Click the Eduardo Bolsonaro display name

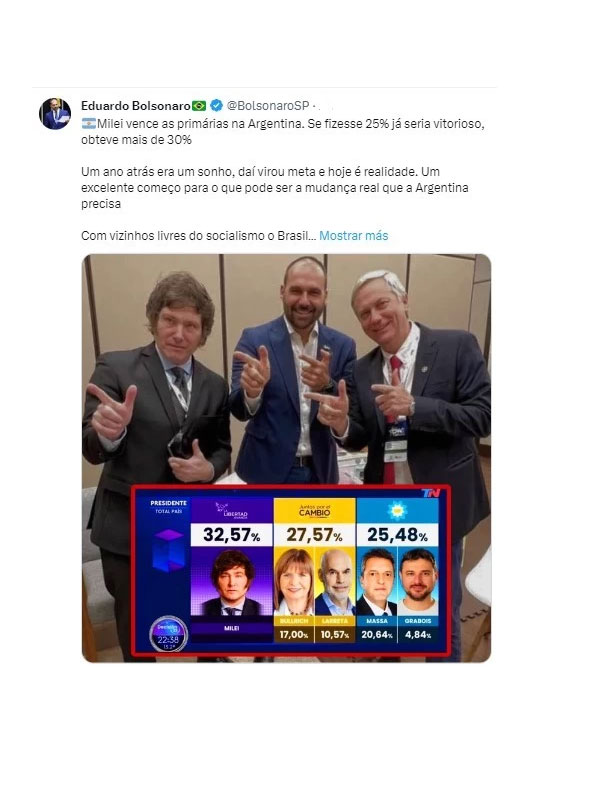coord(136,106)
